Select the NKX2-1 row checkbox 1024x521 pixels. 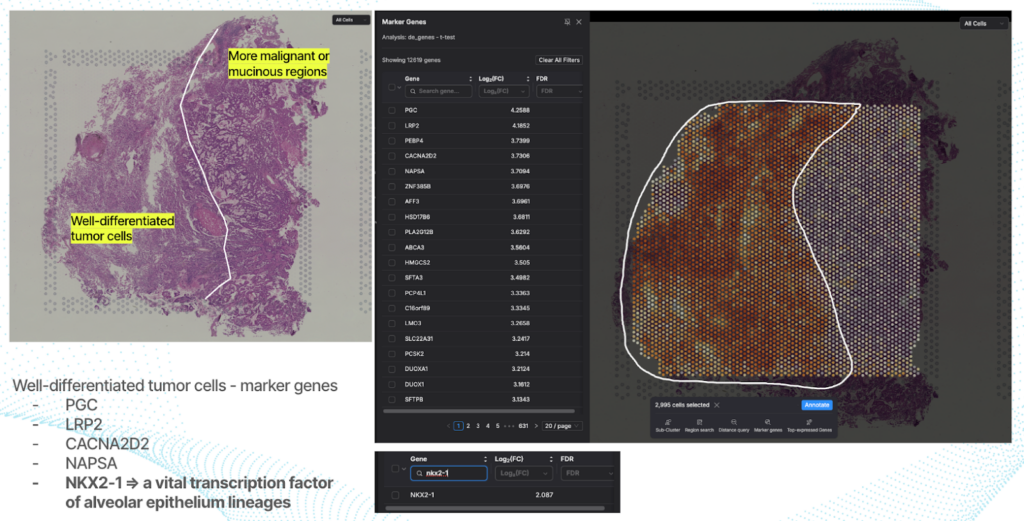click(x=396, y=495)
